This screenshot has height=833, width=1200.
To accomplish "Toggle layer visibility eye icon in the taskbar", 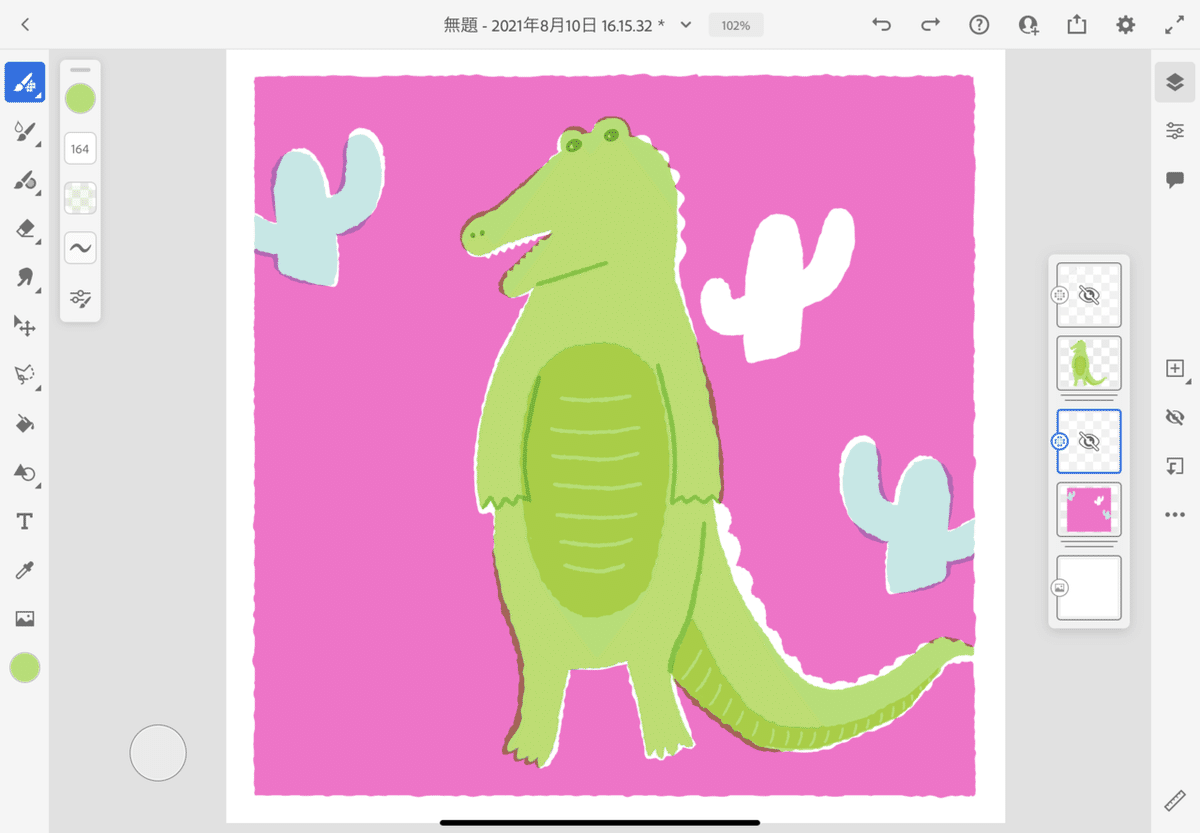I will click(x=1175, y=417).
